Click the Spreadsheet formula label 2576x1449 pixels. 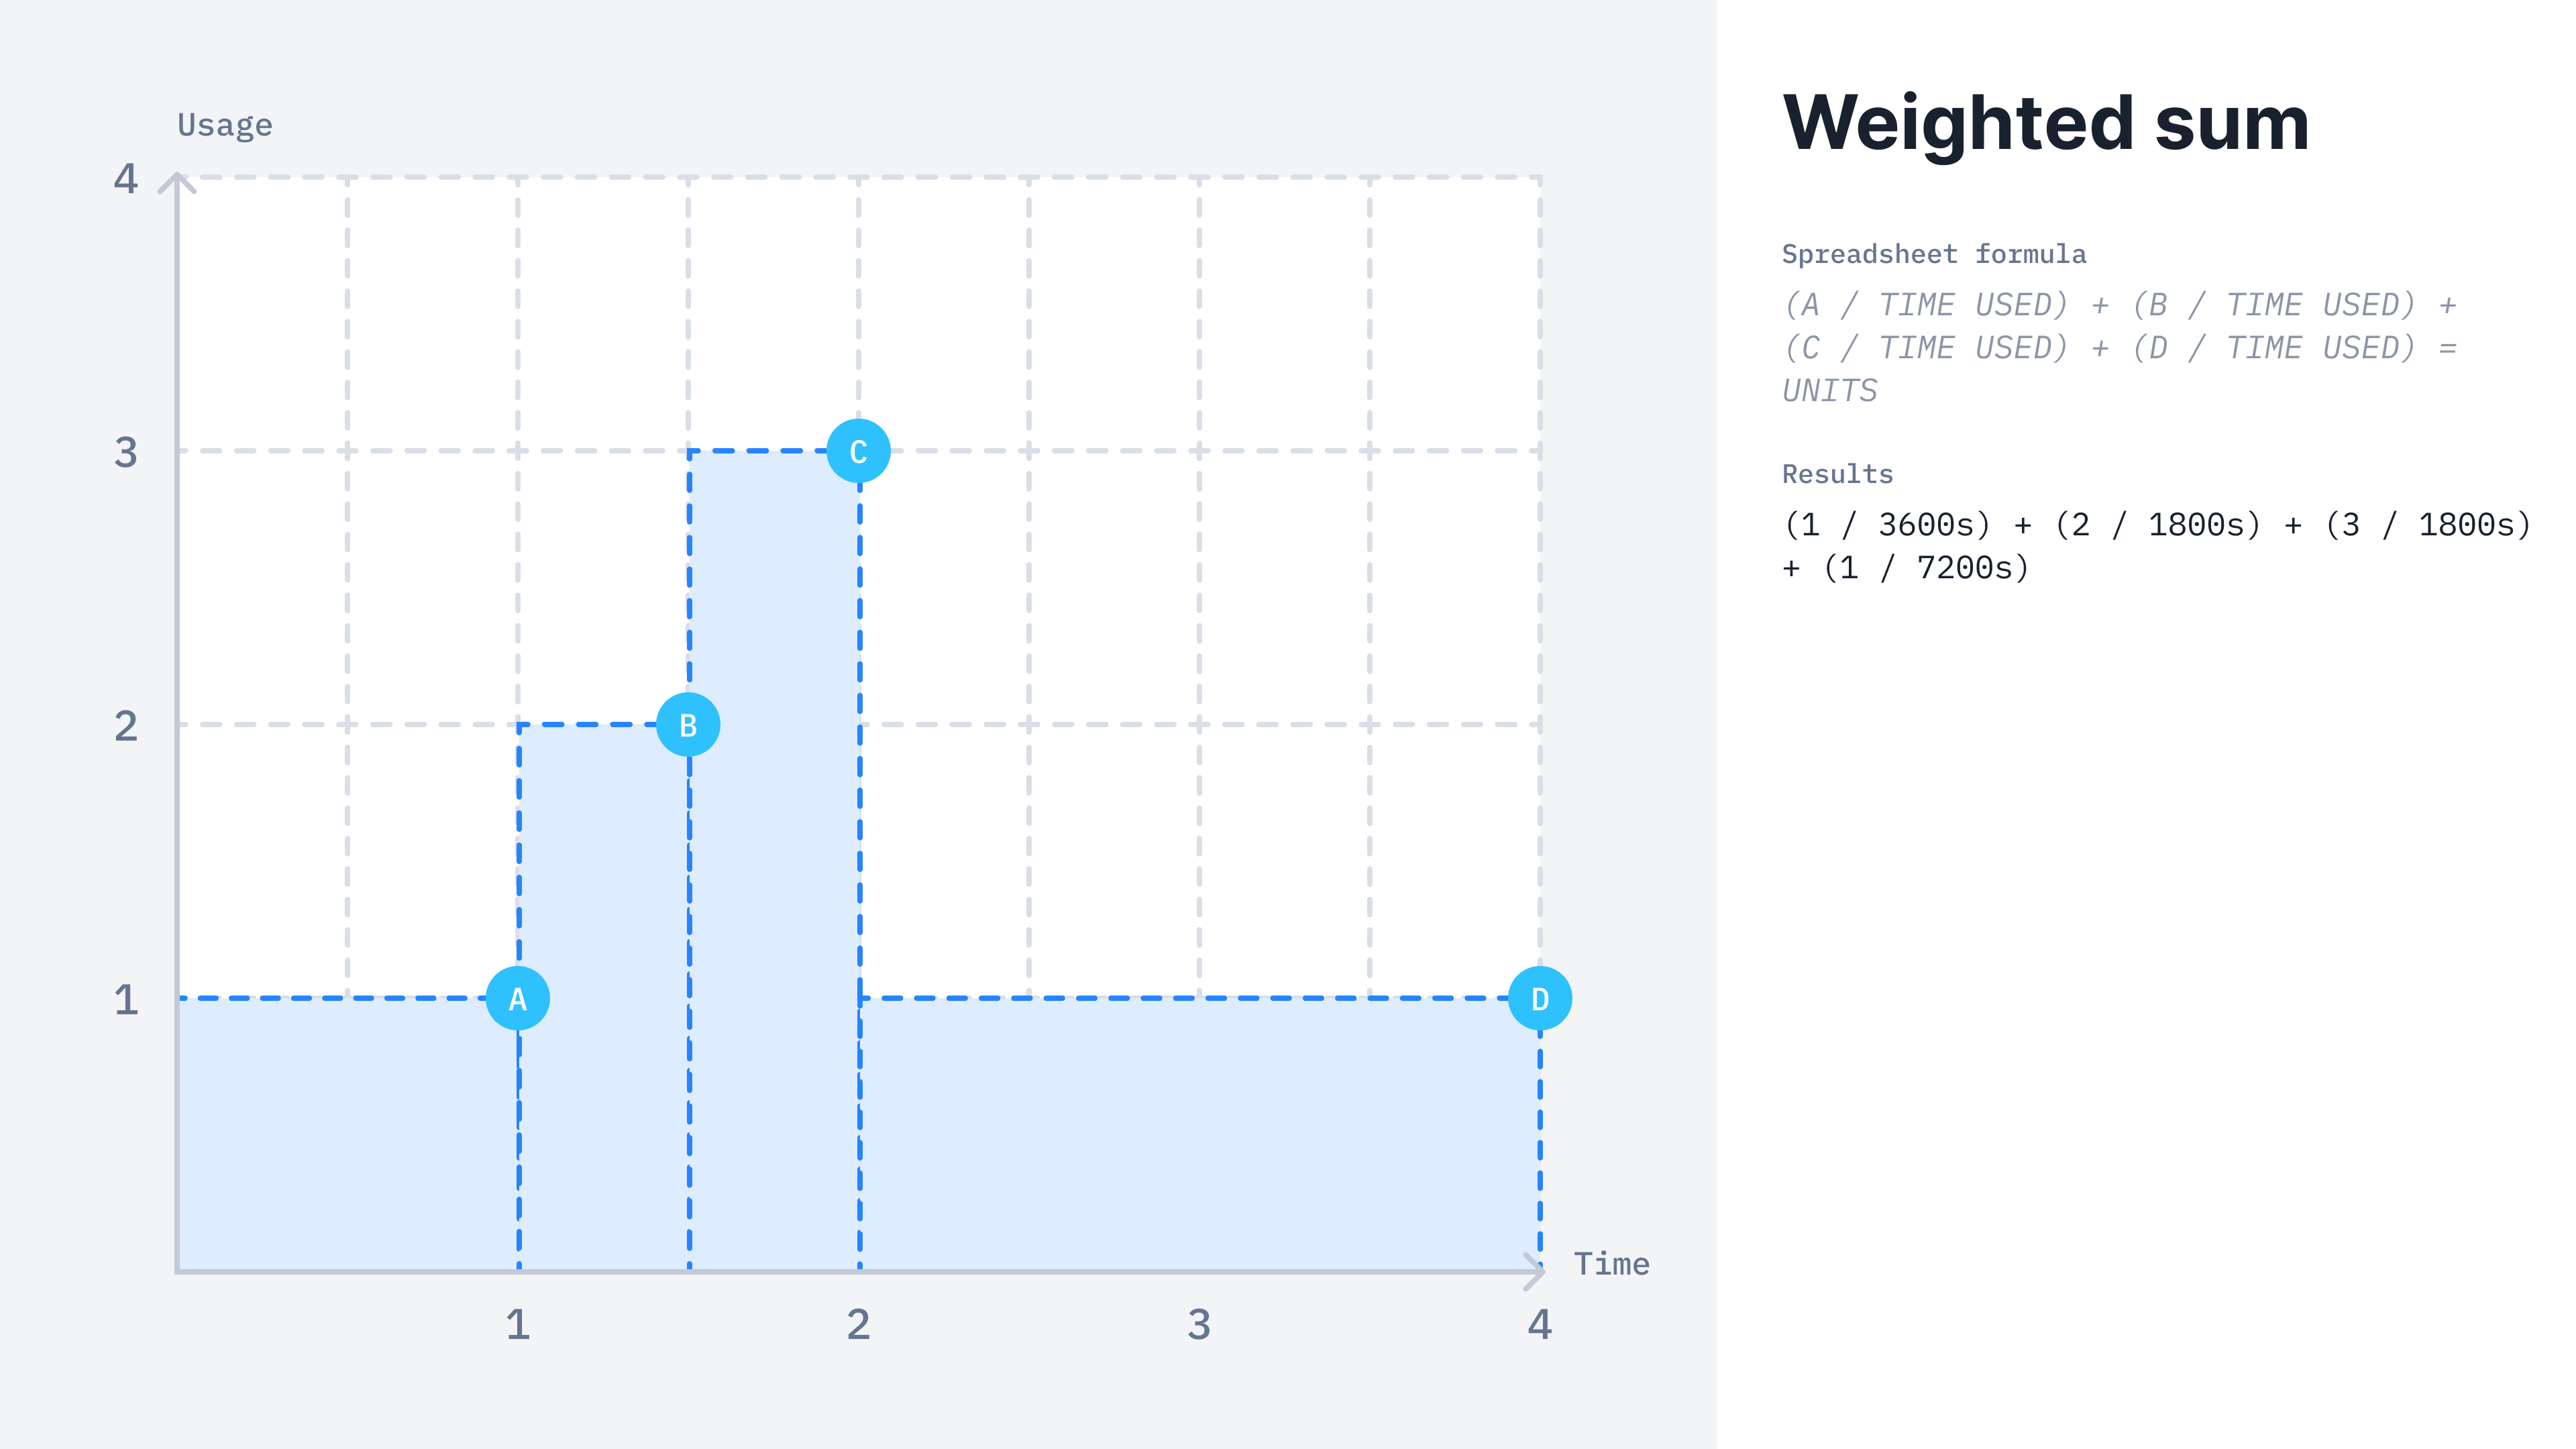tap(1934, 254)
